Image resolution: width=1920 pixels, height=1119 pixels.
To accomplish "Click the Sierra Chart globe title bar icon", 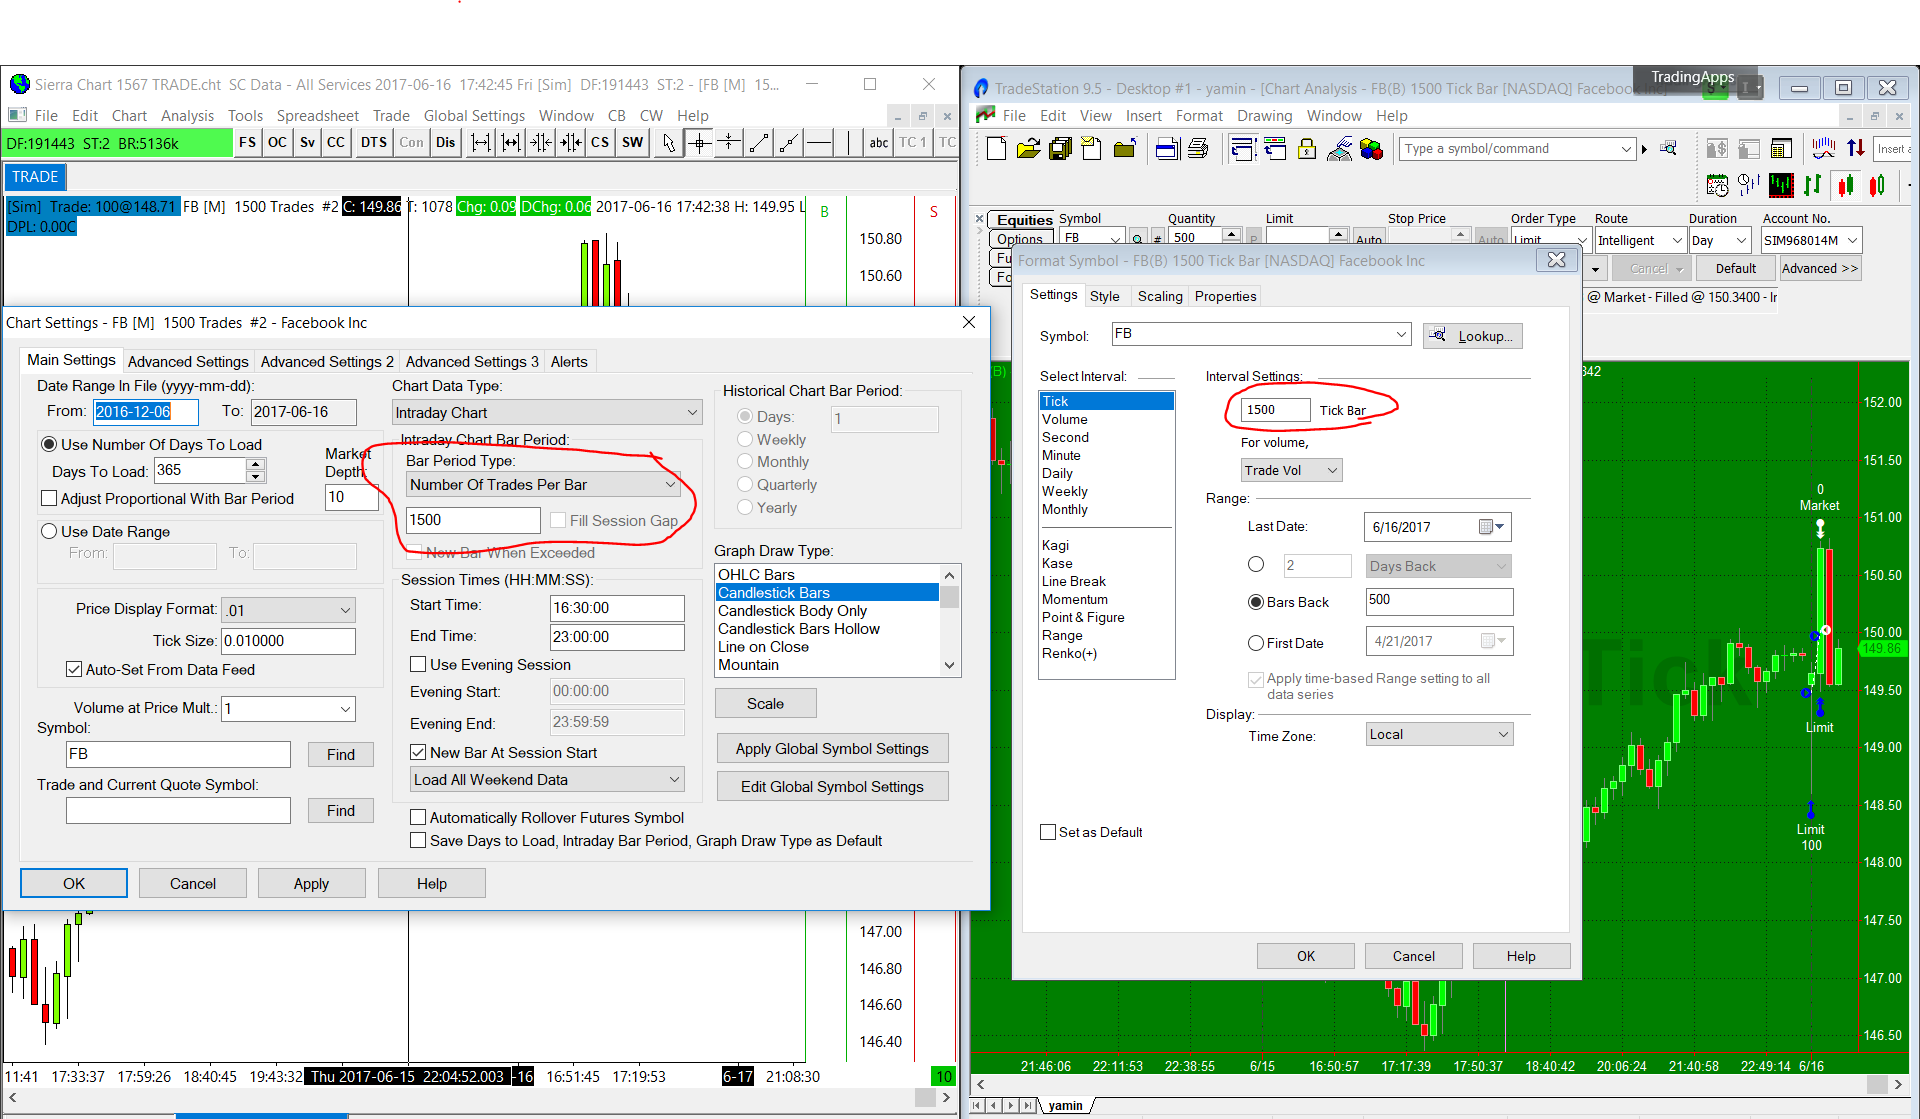I will (x=19, y=84).
